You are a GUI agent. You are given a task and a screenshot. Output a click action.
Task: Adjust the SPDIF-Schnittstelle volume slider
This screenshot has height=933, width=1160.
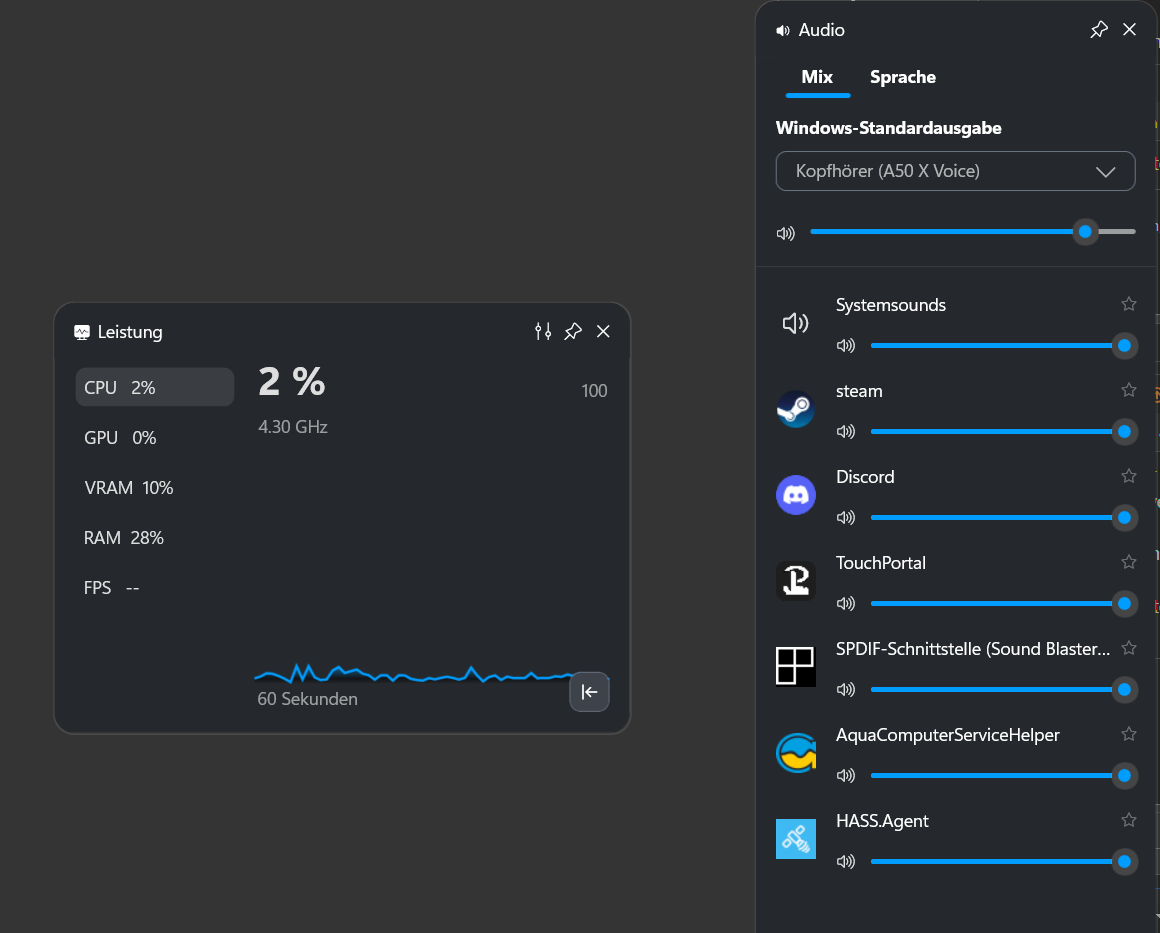[x=1002, y=689]
